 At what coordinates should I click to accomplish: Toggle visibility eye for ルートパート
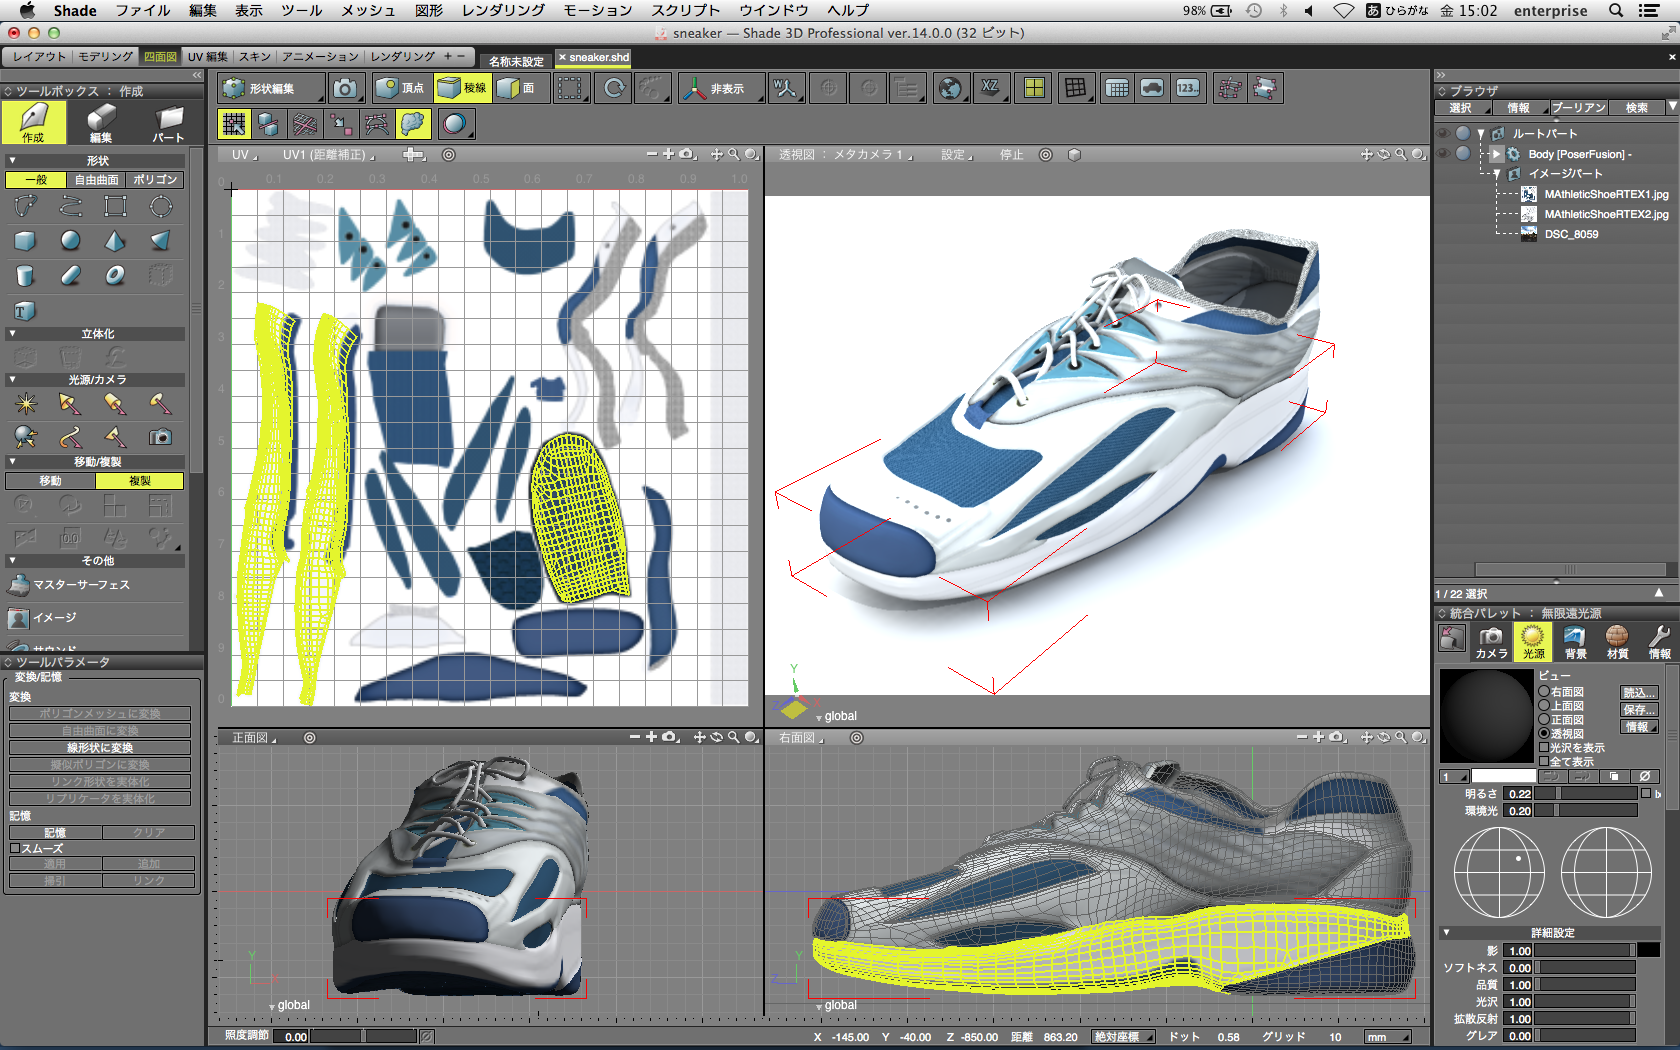point(1443,133)
